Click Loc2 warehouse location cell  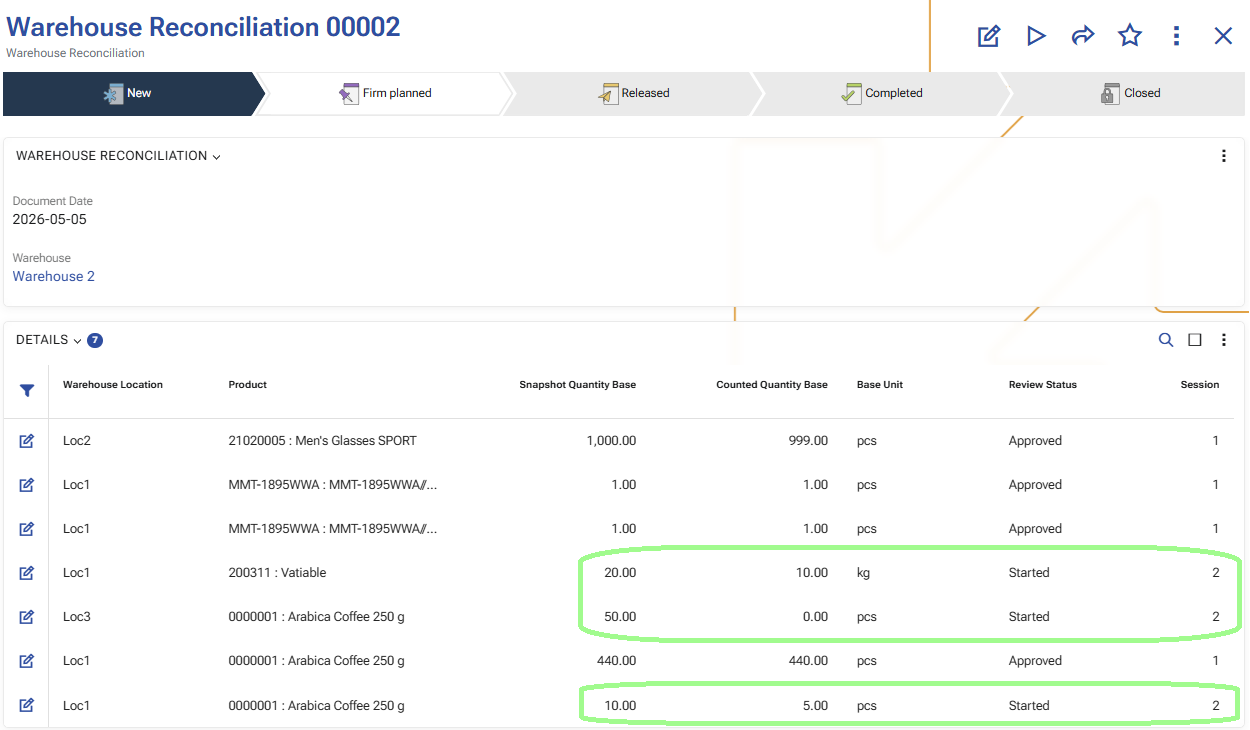coord(77,441)
